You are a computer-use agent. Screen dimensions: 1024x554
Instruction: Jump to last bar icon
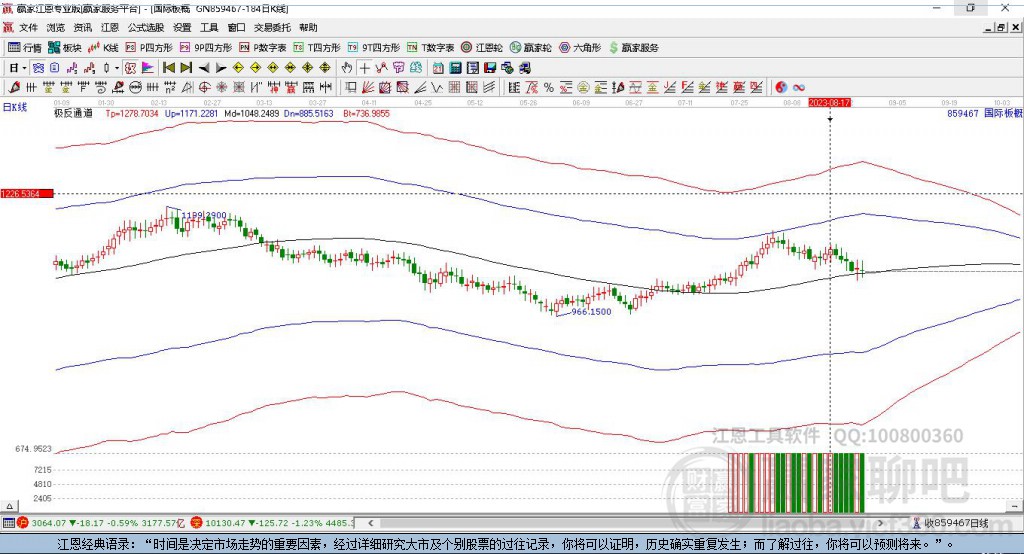(x=186, y=67)
